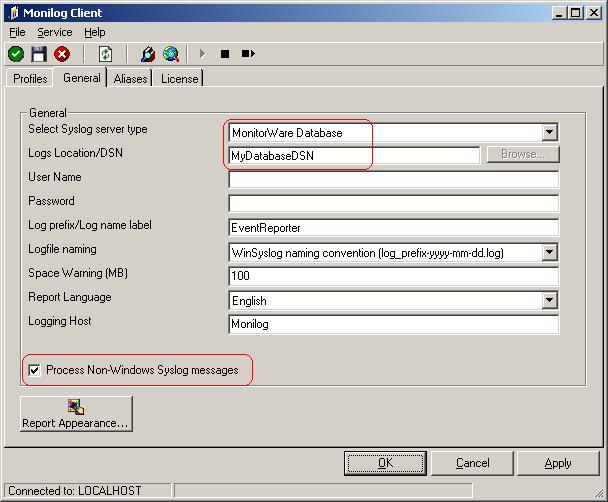Click the 'Connected to: LOCALHOST' status text
Image resolution: width=608 pixels, height=502 pixels.
(x=74, y=491)
